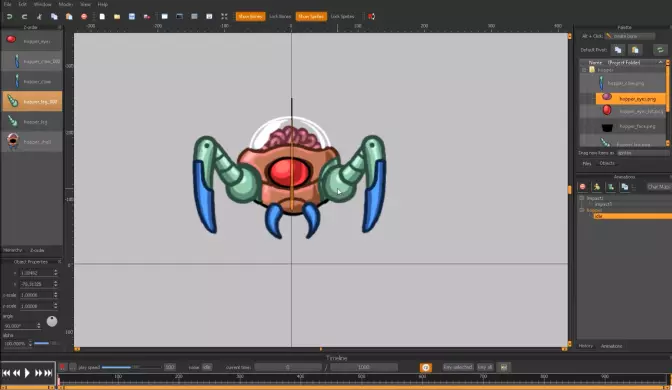Click the current time input field
672x390 pixels.
[x=288, y=367]
